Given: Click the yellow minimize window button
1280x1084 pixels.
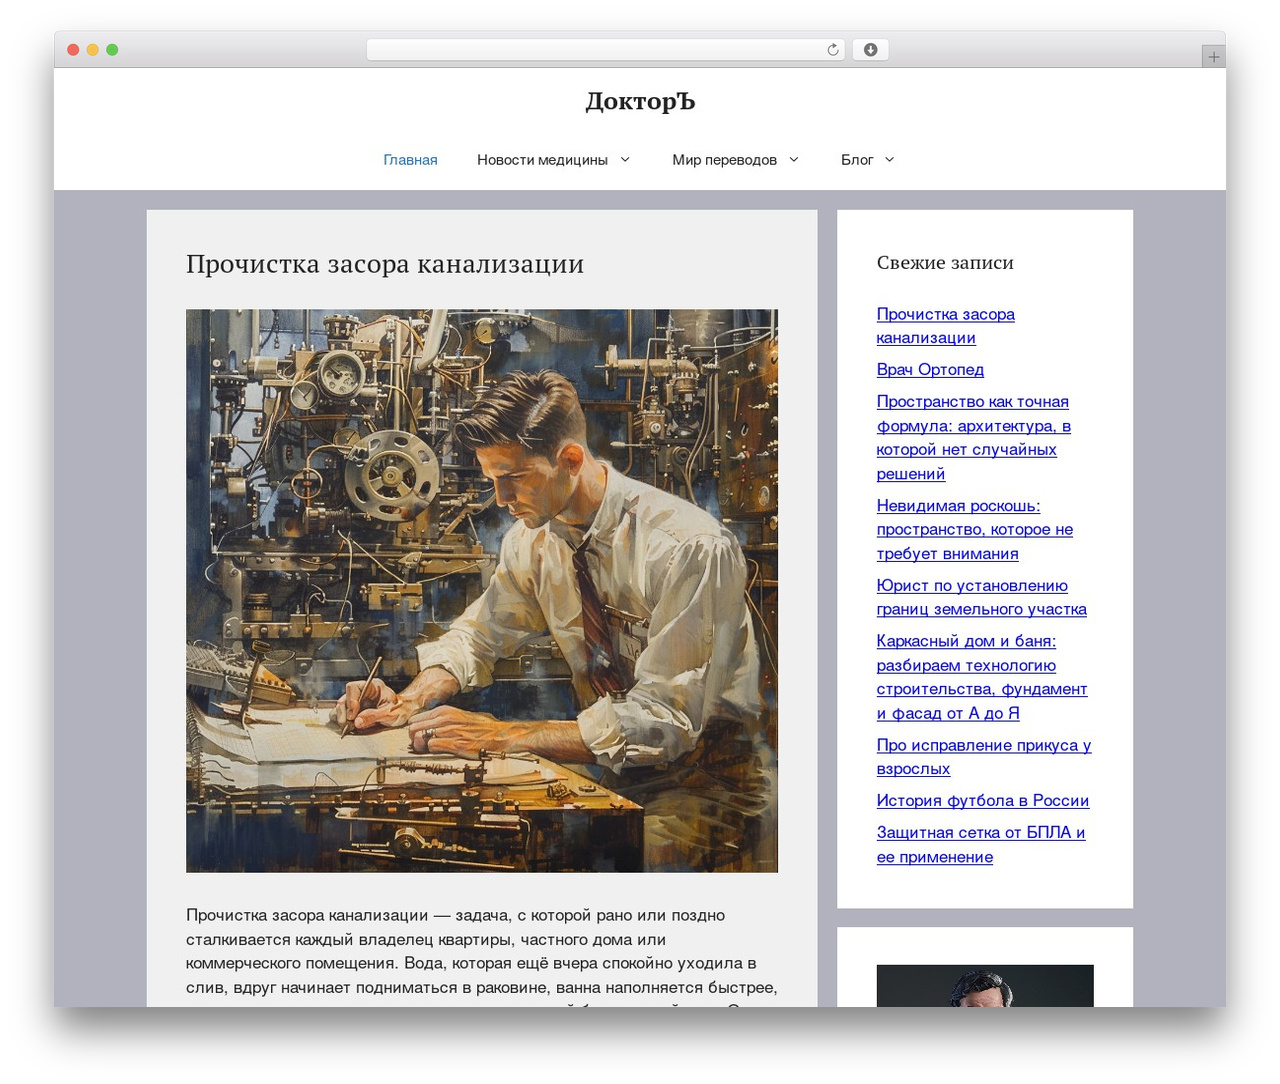Looking at the screenshot, I should [x=92, y=50].
